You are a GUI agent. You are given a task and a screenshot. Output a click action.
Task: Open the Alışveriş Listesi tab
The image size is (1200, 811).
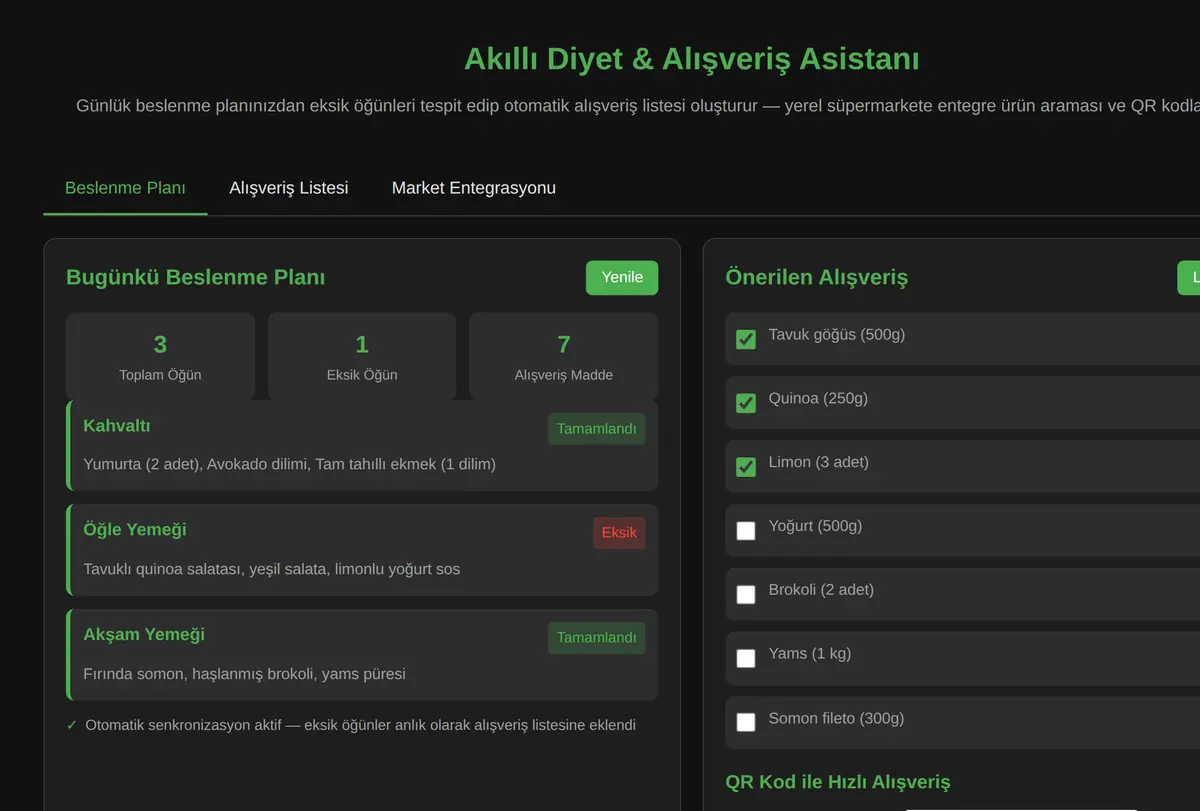point(289,188)
